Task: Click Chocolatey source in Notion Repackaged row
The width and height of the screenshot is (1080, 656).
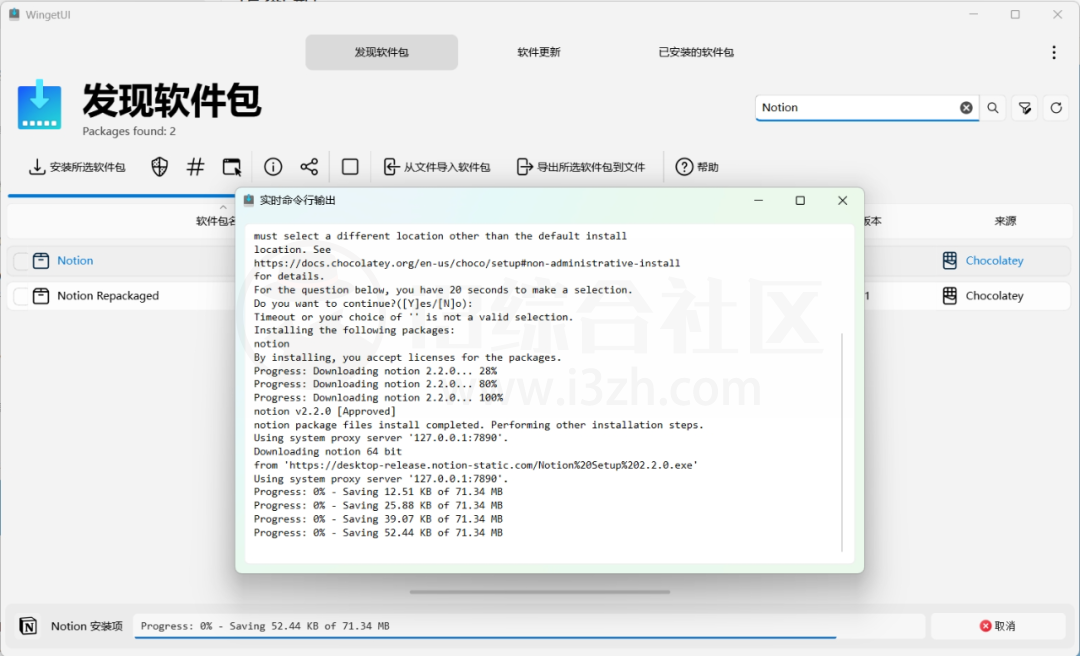Action: (x=994, y=296)
